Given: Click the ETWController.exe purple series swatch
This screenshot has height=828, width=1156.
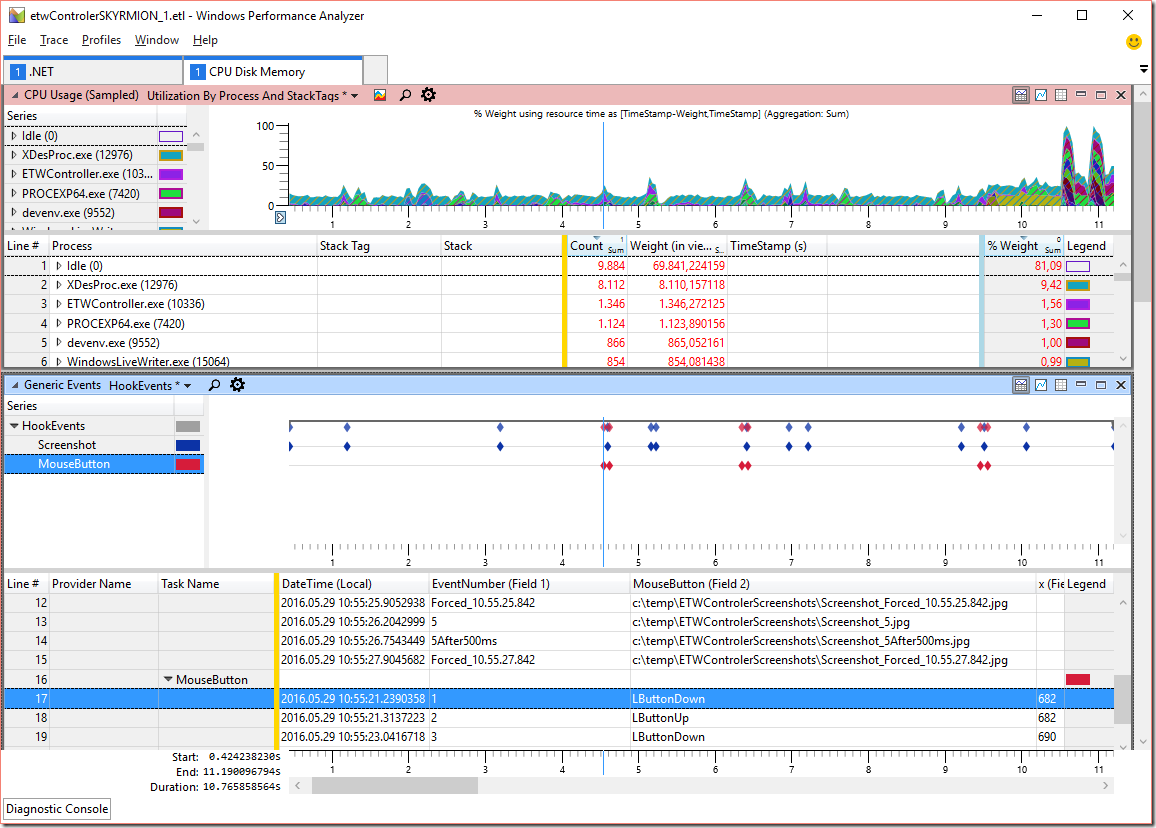Looking at the screenshot, I should pos(171,174).
